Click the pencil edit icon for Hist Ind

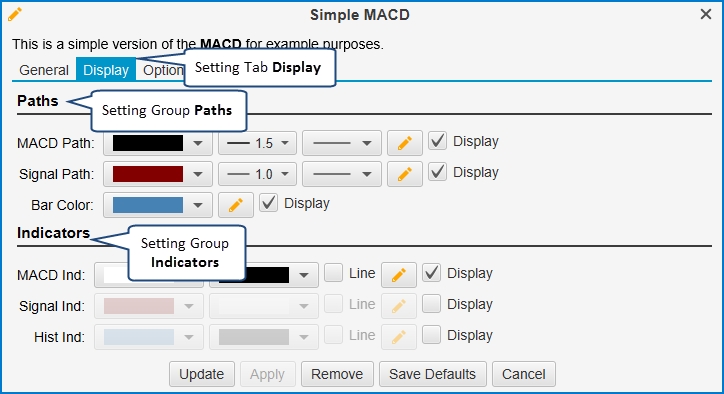point(398,337)
